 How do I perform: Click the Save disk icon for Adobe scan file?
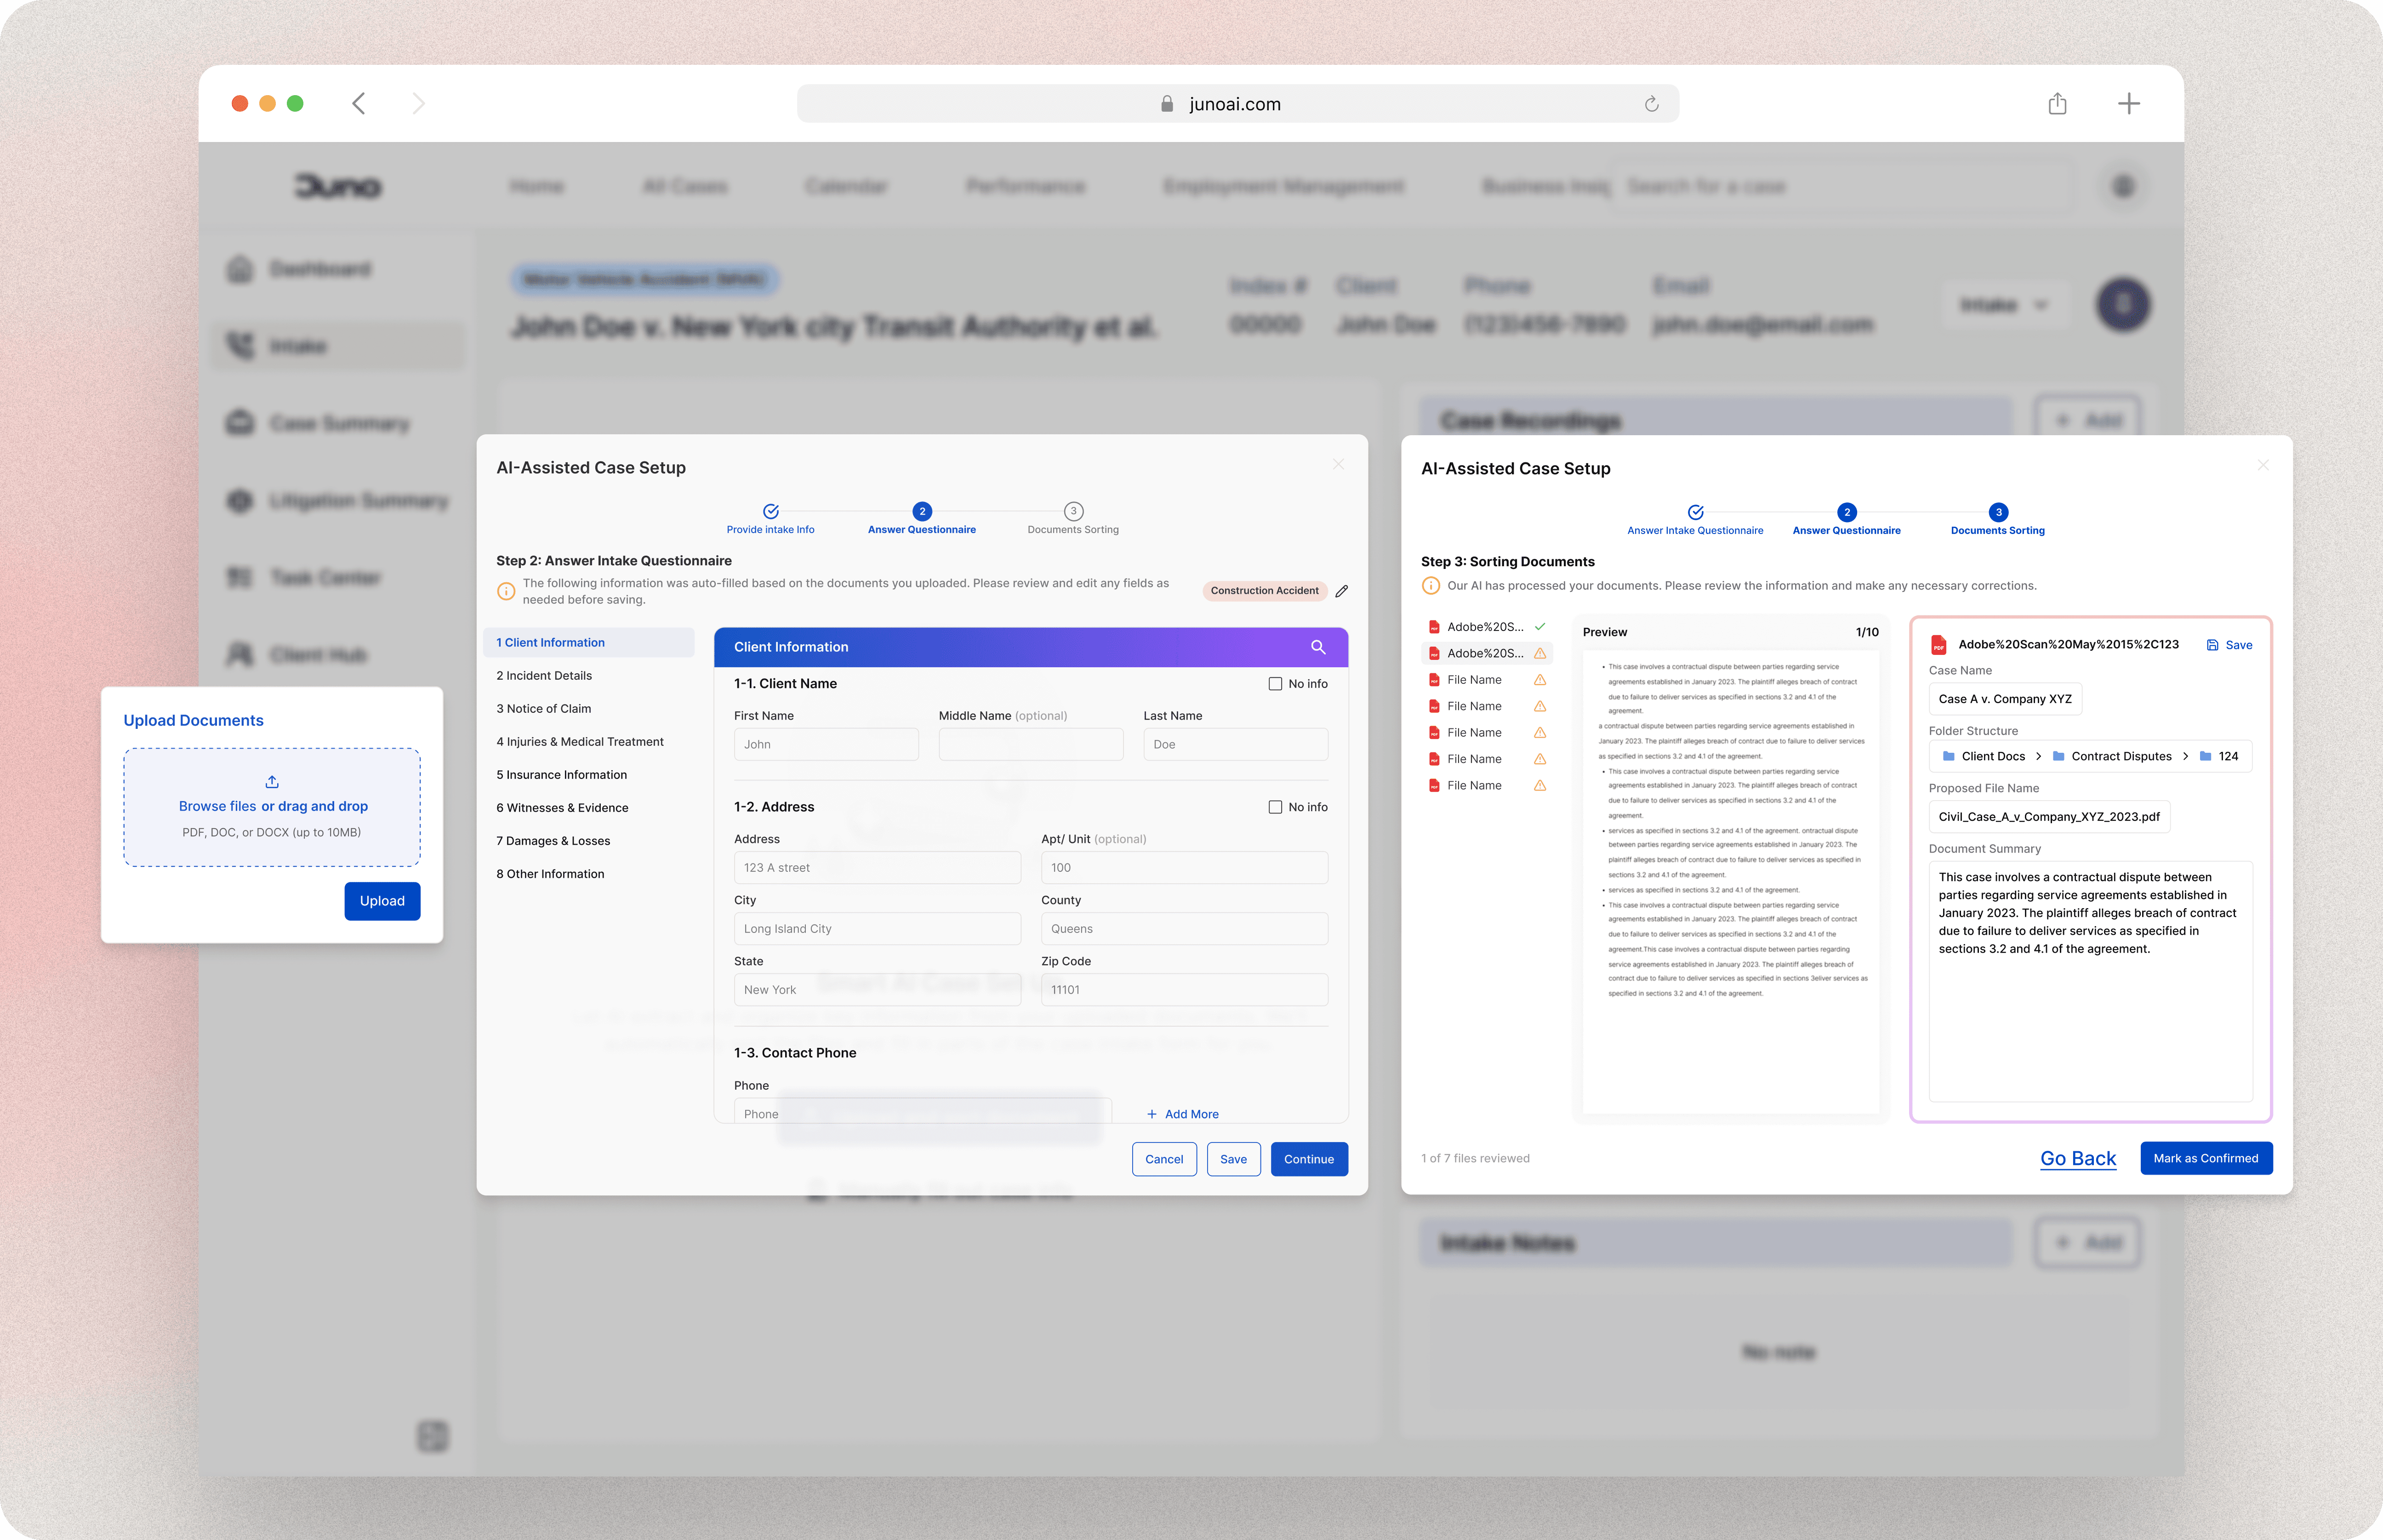pyautogui.click(x=2212, y=645)
